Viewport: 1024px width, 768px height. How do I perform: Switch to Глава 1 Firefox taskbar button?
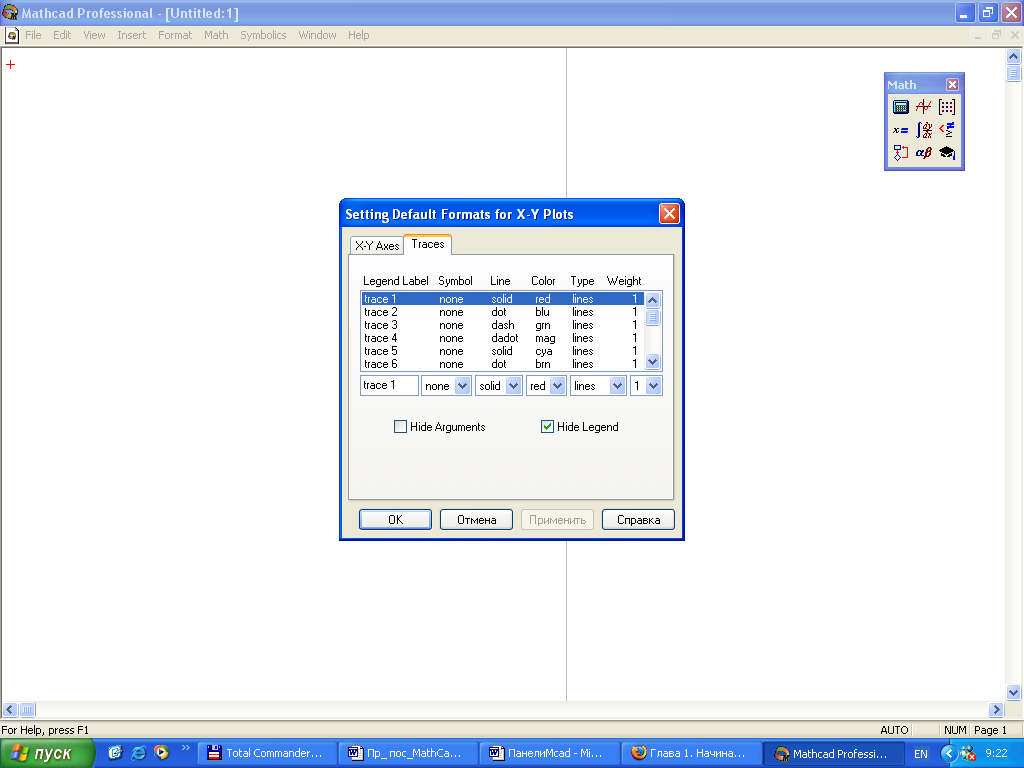[692, 753]
